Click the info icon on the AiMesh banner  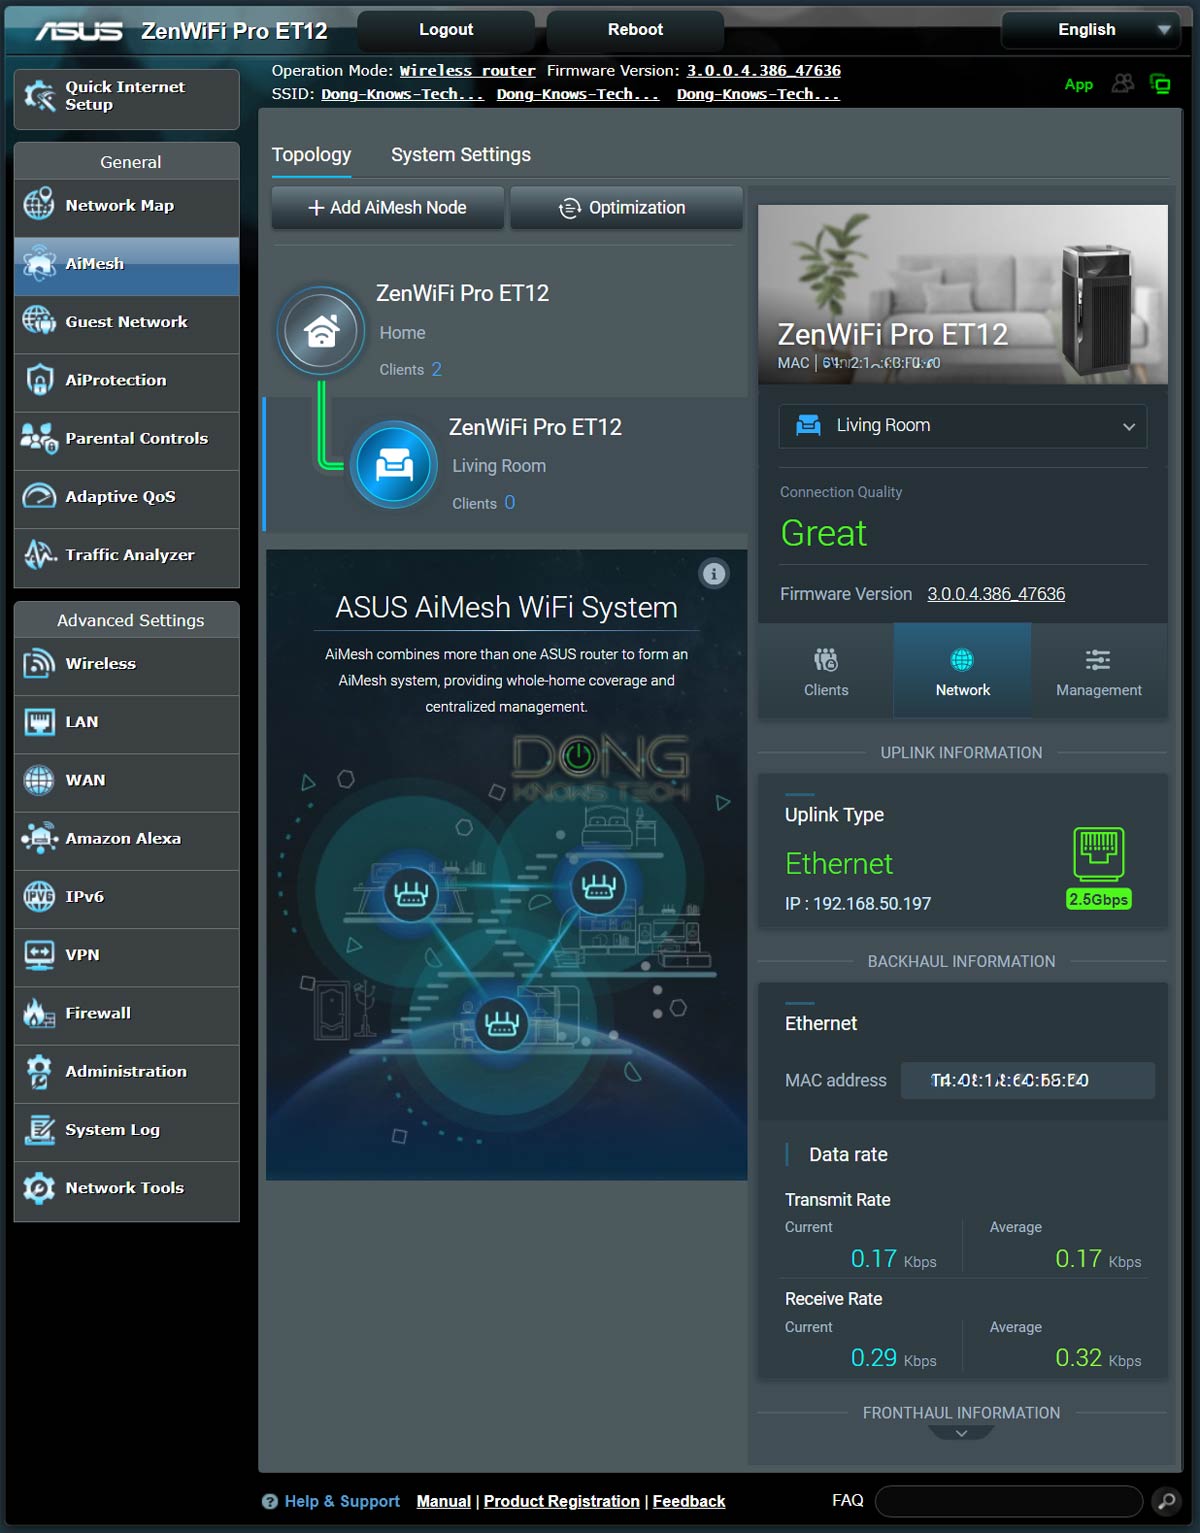coord(713,574)
